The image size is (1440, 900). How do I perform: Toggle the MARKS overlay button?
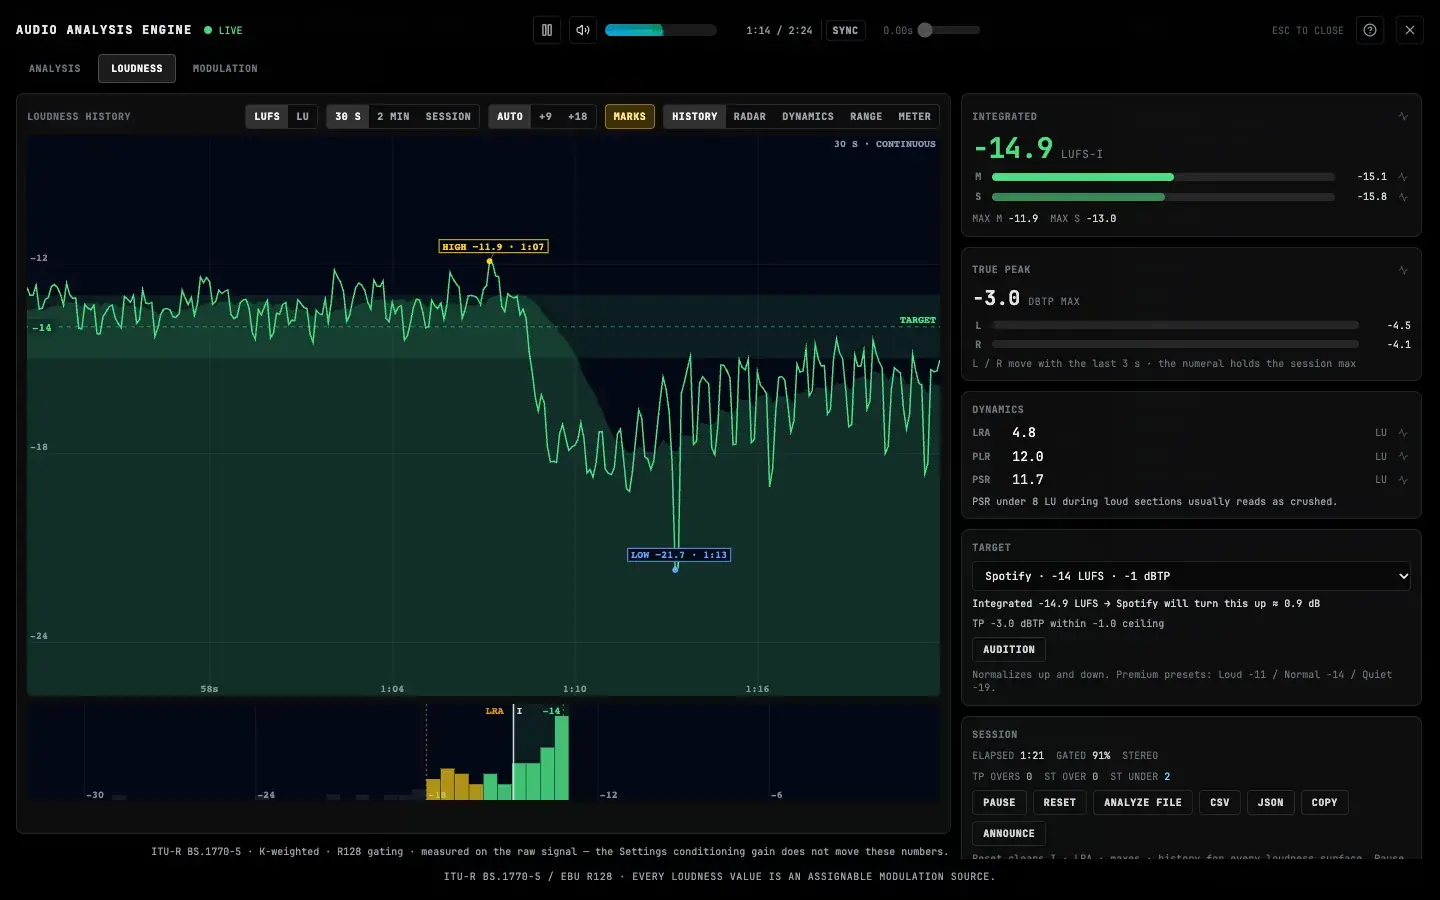pos(629,117)
